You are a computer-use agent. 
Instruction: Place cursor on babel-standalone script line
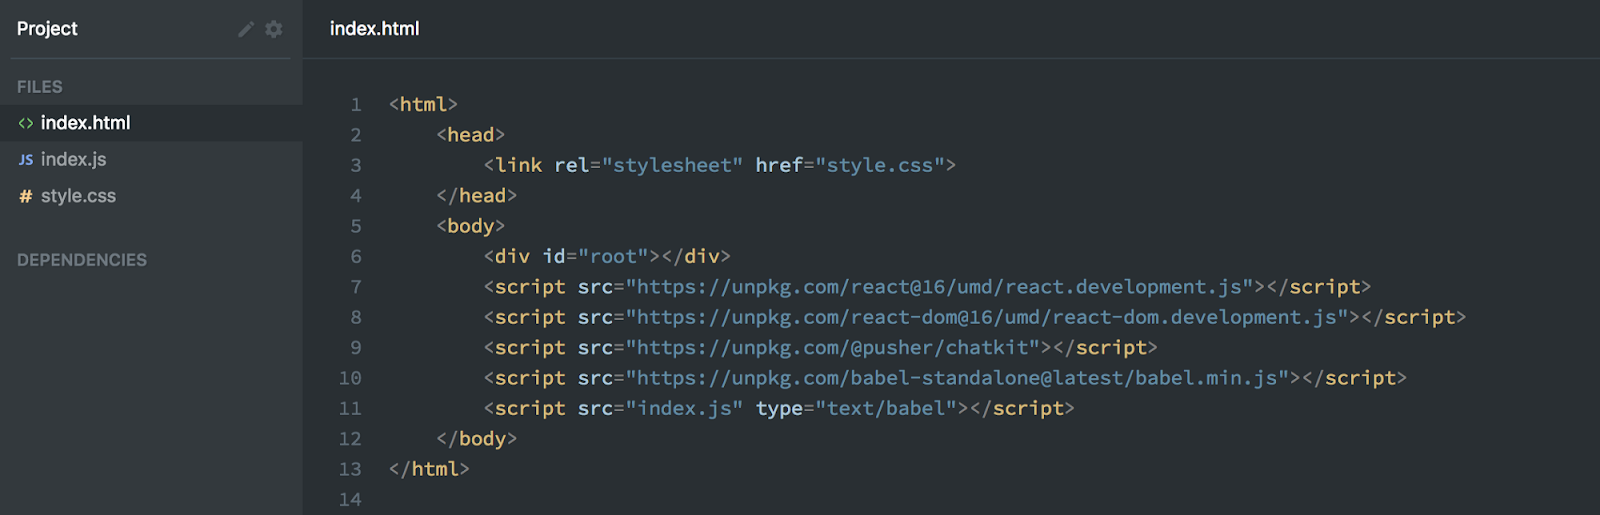click(x=945, y=378)
